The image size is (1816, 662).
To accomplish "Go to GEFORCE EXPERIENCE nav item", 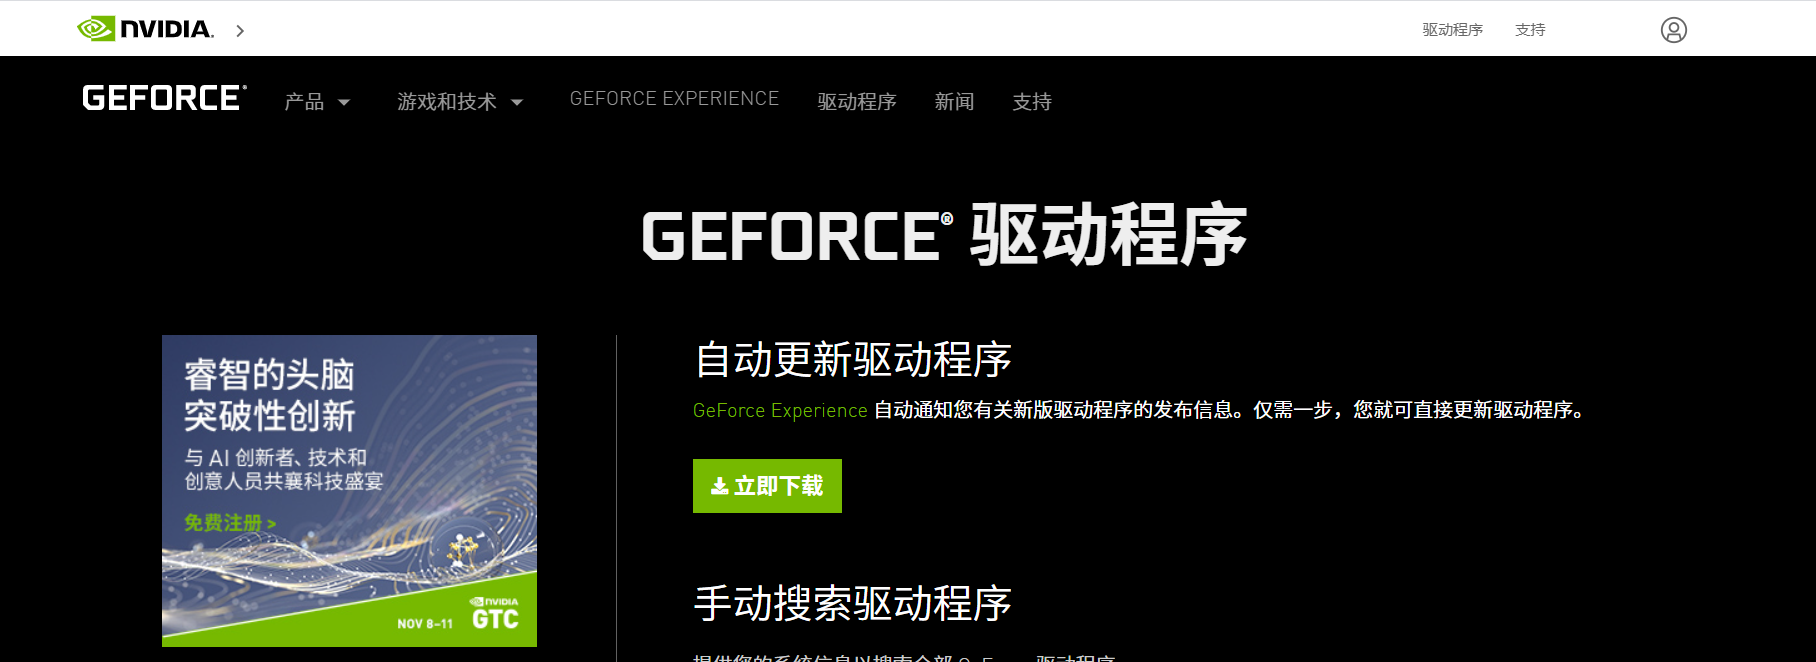I will (674, 99).
